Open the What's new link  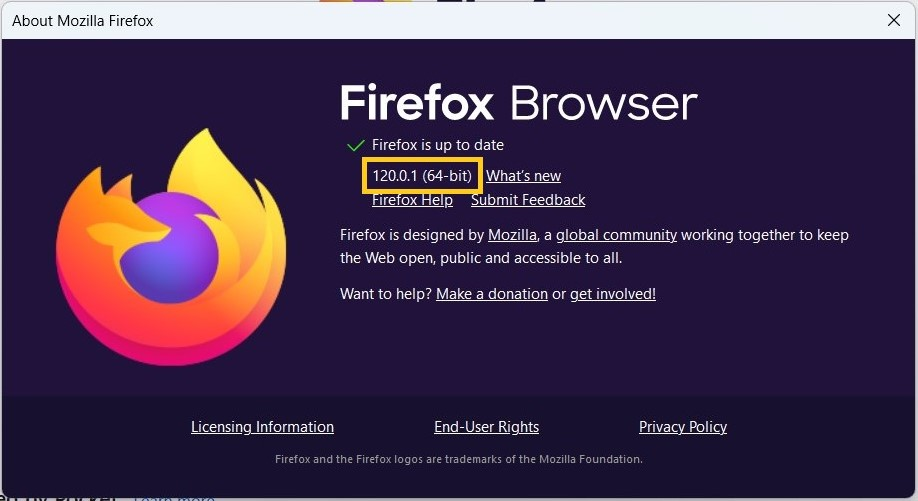[x=523, y=176]
